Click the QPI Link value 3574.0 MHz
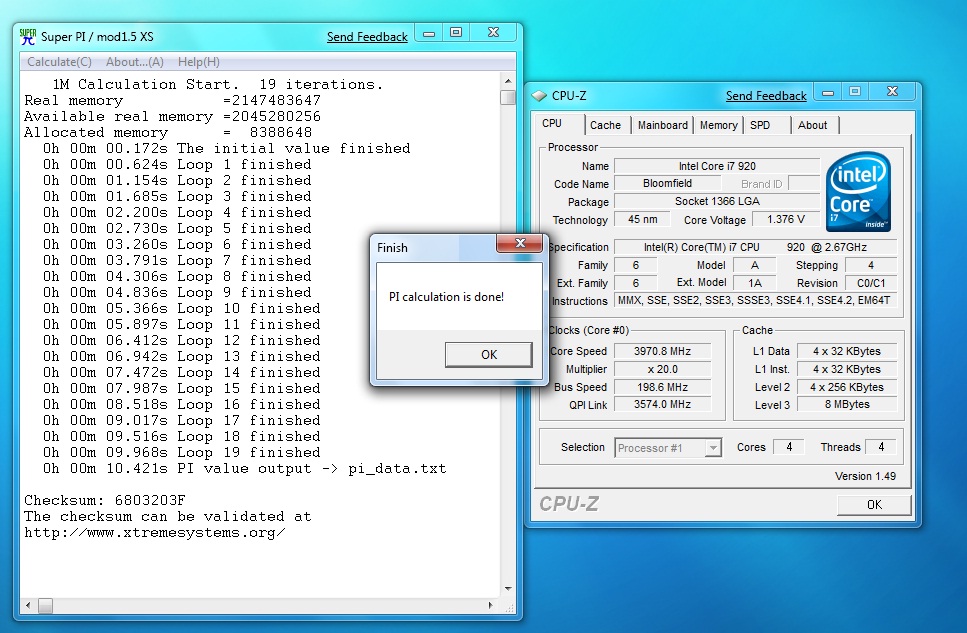The height and width of the screenshot is (633, 967). tap(662, 404)
